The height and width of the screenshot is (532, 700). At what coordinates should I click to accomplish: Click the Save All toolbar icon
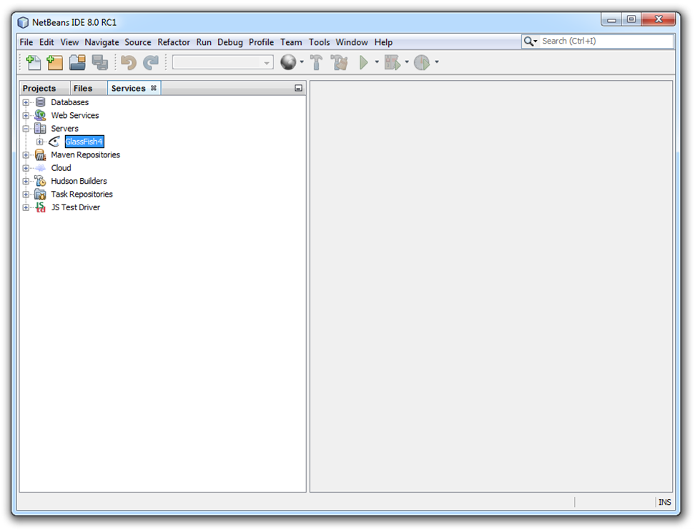[x=100, y=62]
